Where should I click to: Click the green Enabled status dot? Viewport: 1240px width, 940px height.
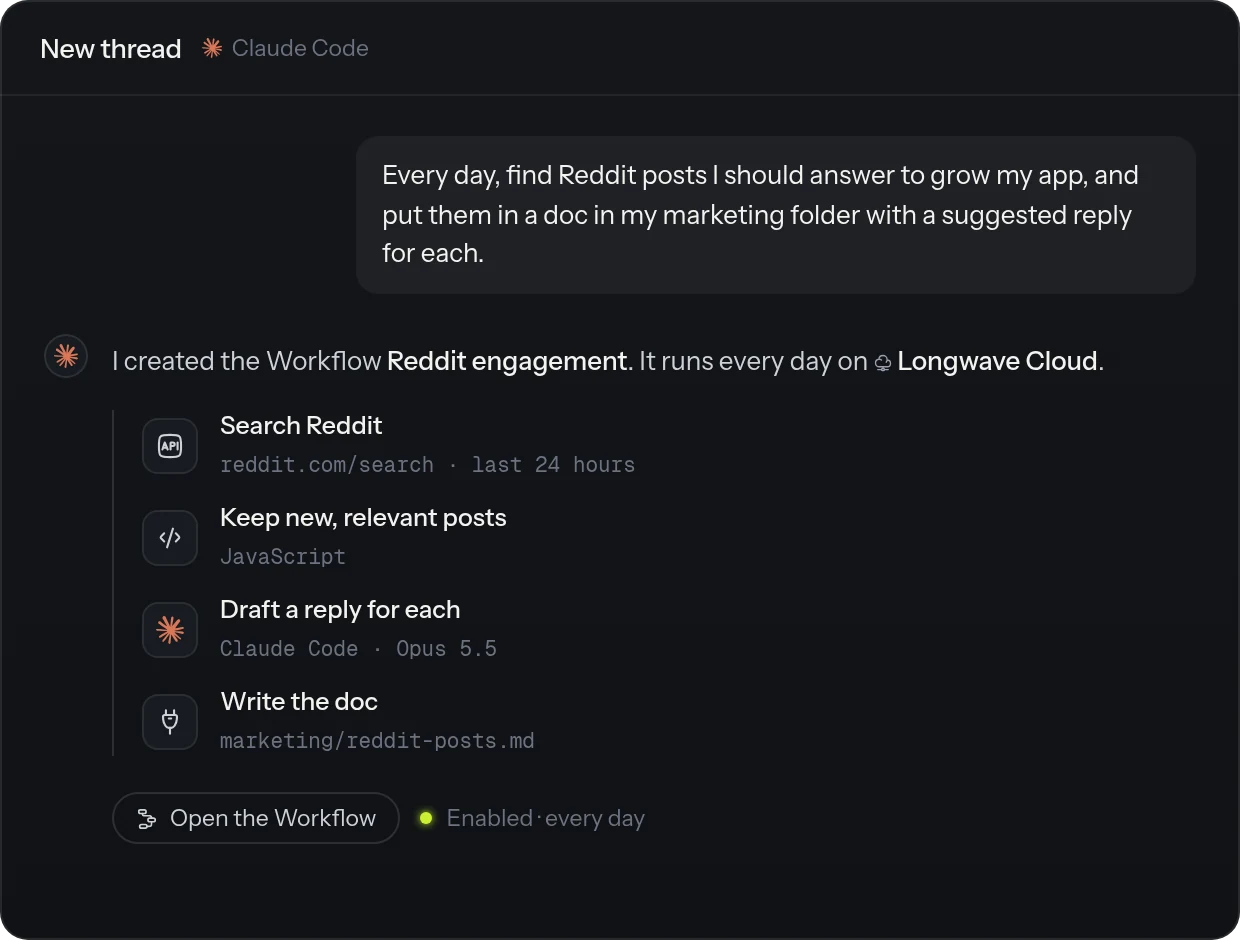point(426,818)
